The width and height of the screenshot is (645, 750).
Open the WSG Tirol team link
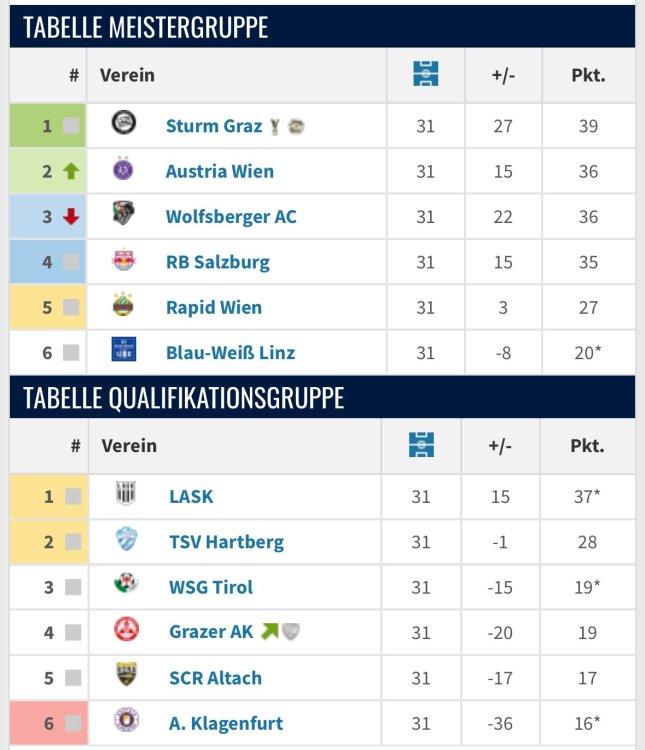tap(211, 587)
